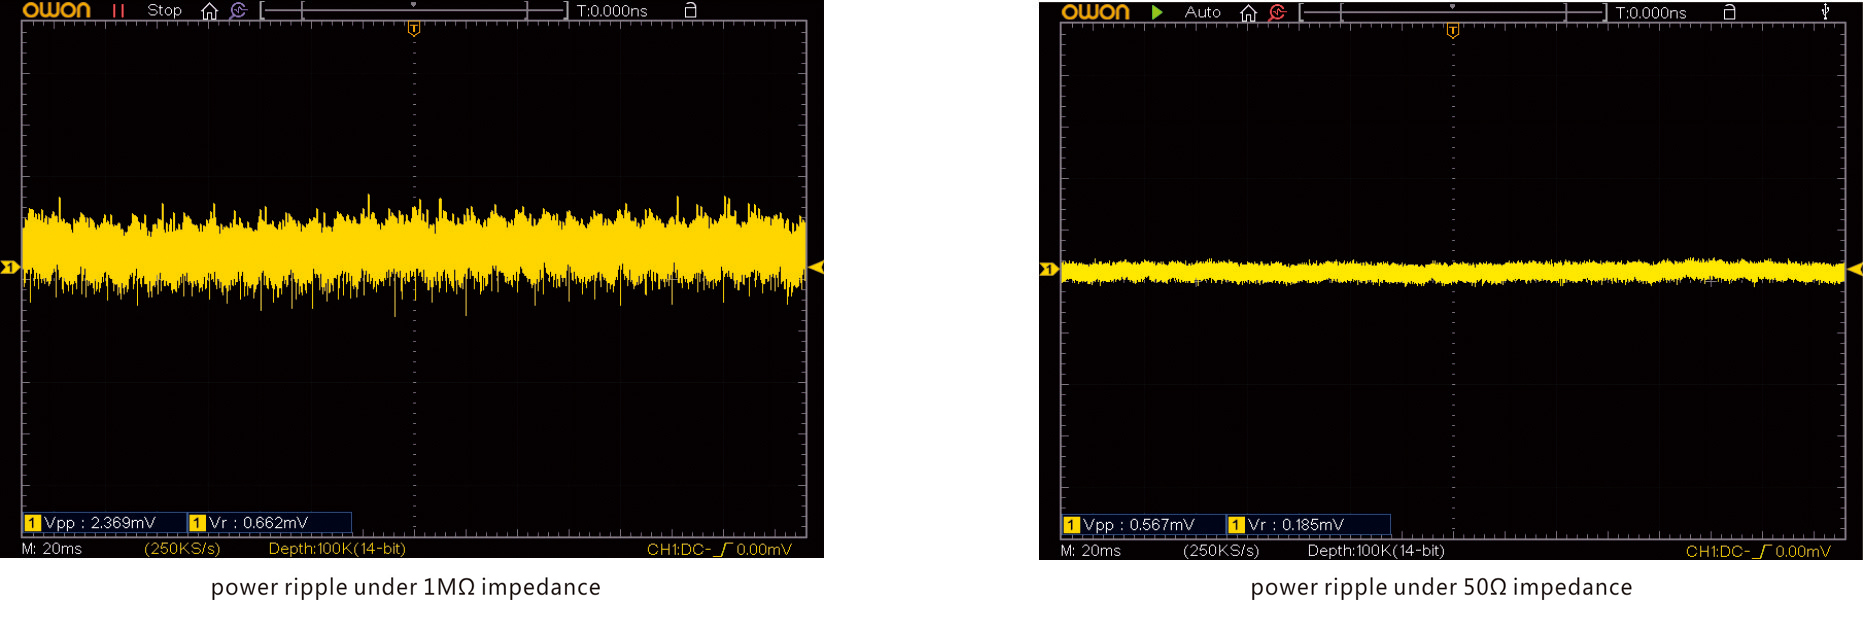Select the Vr 0.662mV measurement box
The width and height of the screenshot is (1863, 629).
click(x=268, y=523)
